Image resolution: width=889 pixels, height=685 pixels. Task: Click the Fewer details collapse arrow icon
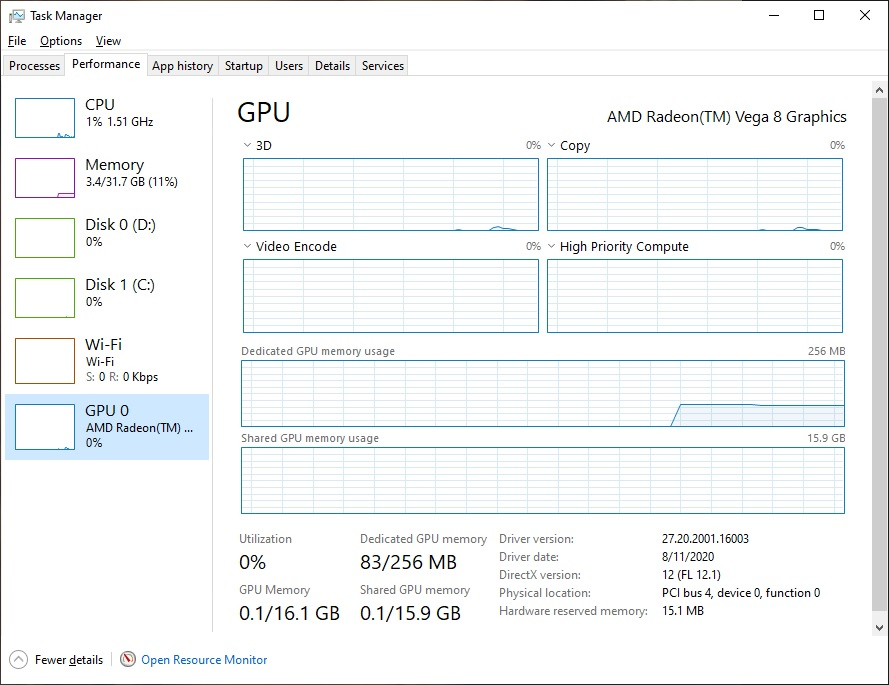click(18, 659)
